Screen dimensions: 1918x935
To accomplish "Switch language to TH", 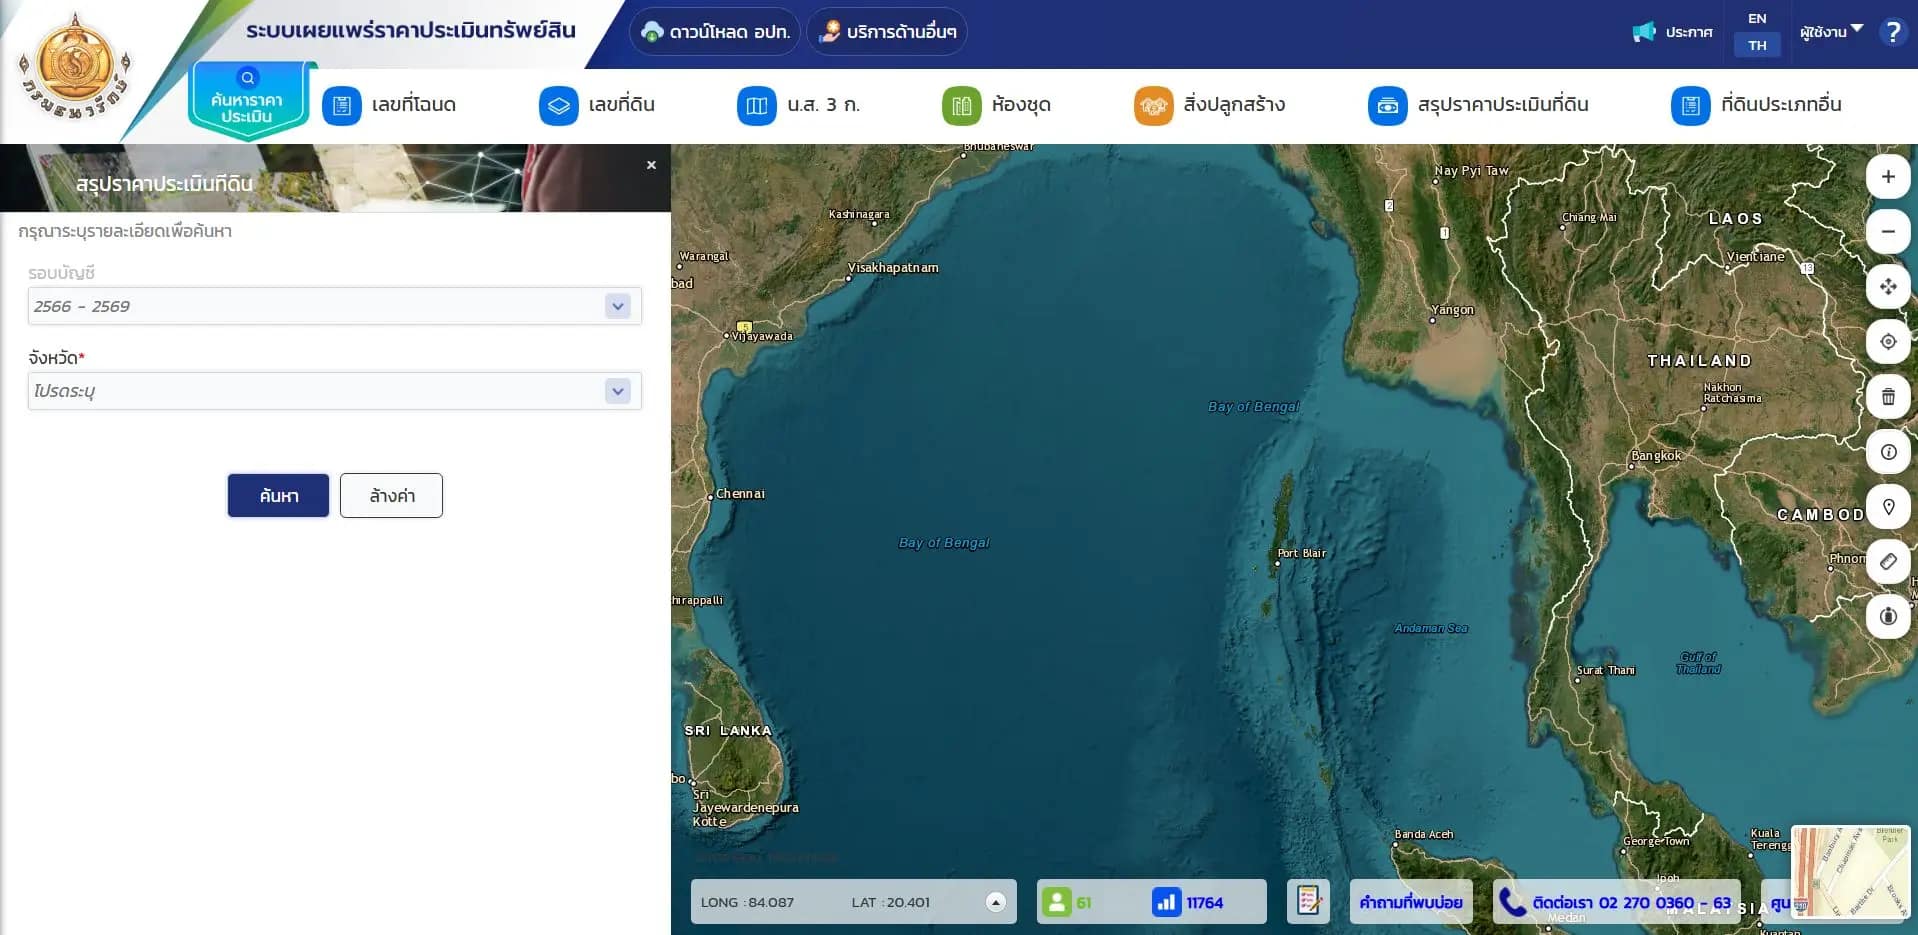I will (x=1756, y=45).
